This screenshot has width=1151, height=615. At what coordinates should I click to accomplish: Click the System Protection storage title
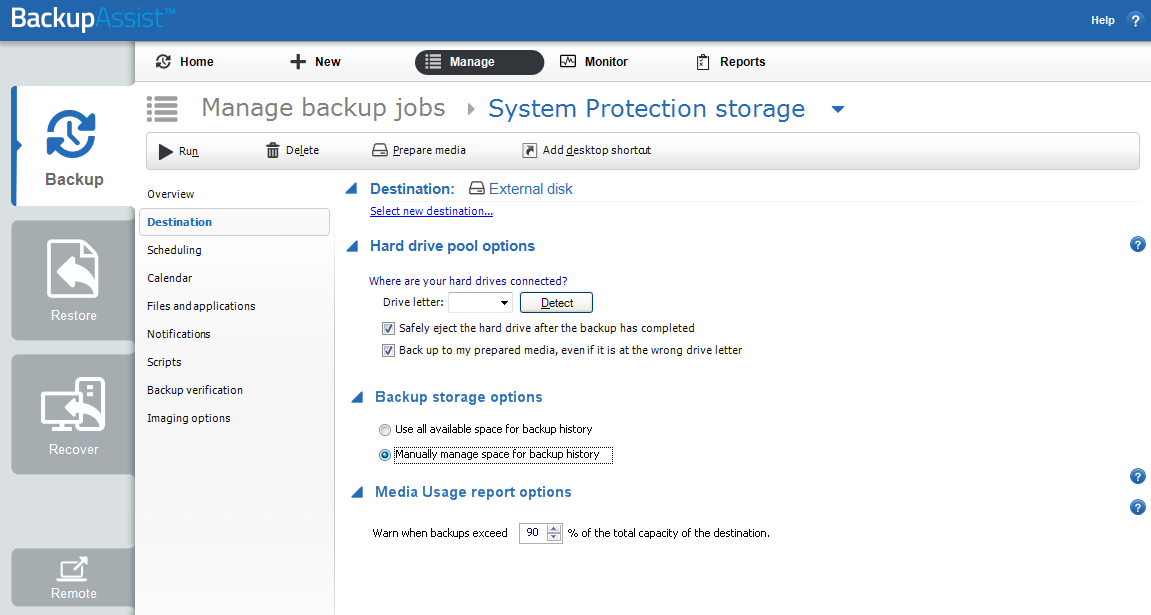coord(647,109)
